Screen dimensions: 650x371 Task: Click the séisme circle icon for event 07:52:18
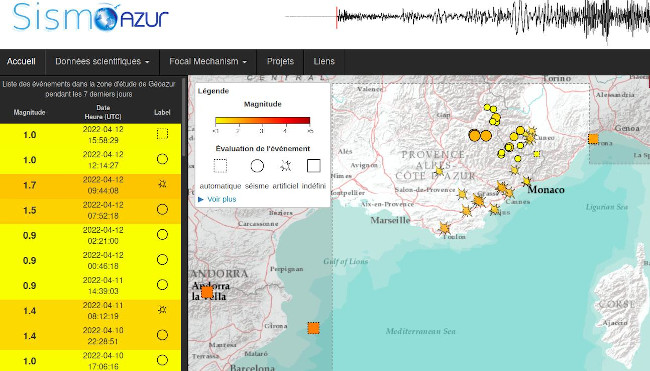[x=162, y=209]
